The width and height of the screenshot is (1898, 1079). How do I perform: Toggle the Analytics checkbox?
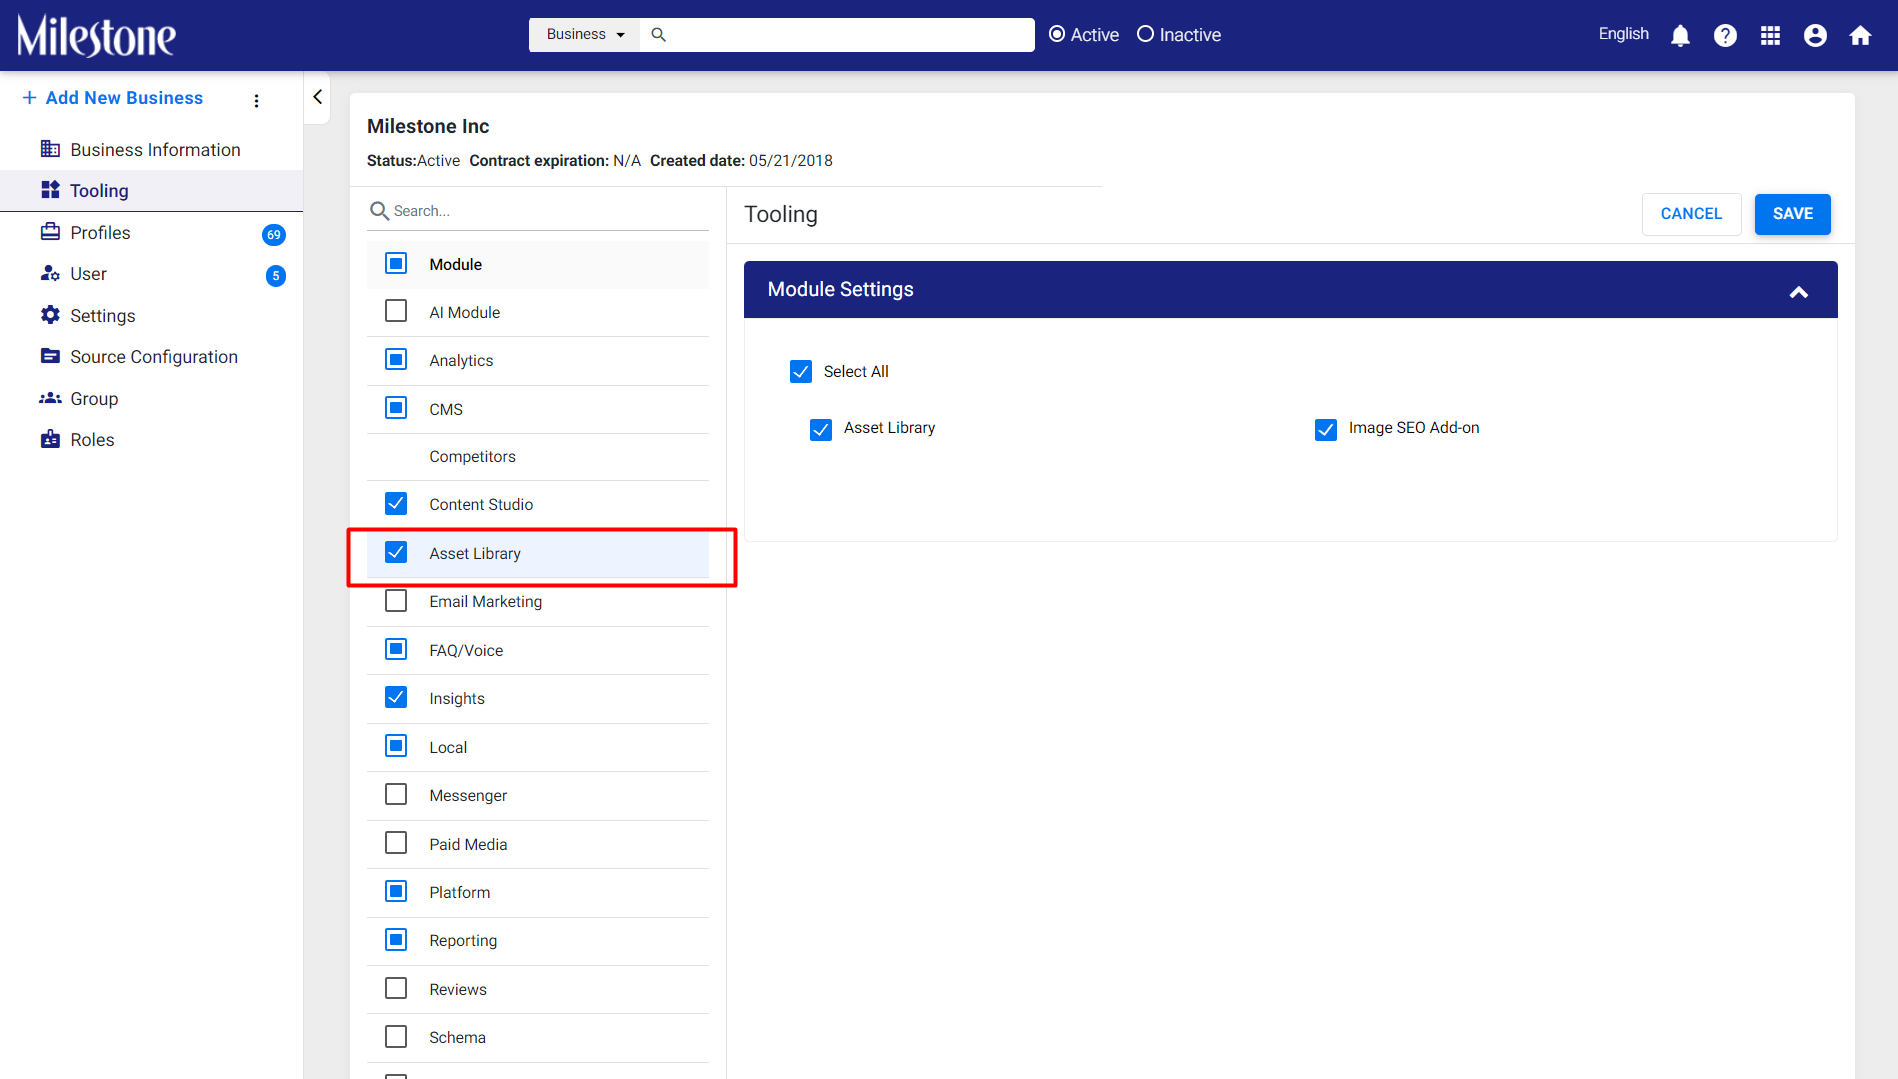pos(396,359)
